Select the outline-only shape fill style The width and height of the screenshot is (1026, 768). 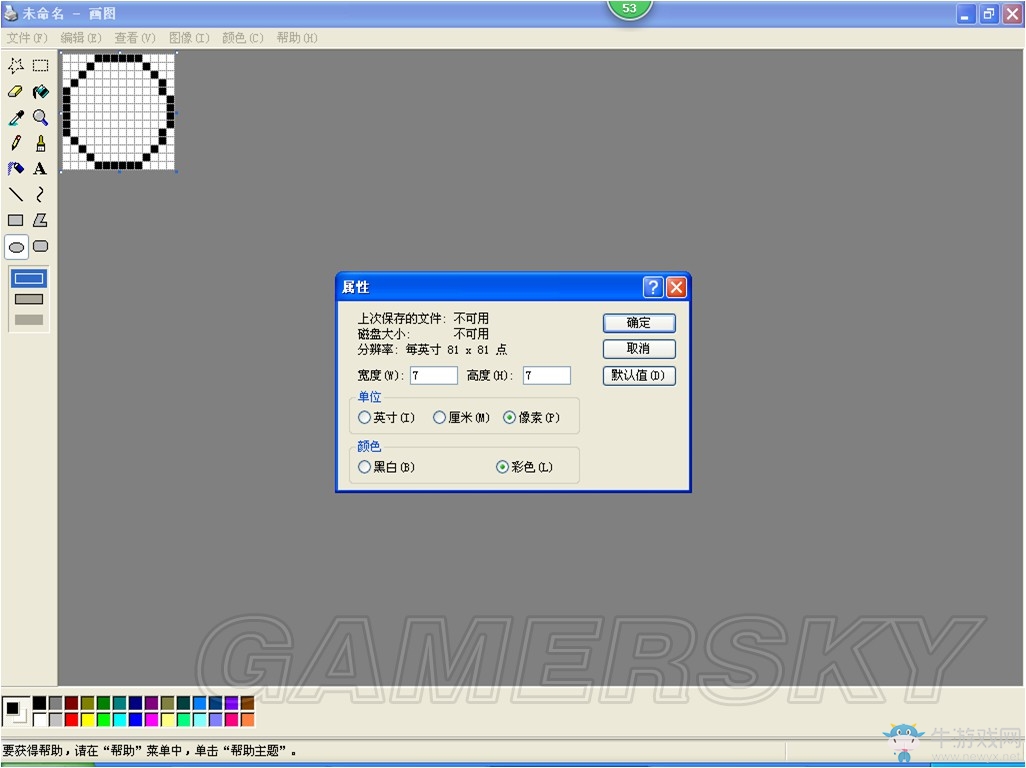coord(29,278)
